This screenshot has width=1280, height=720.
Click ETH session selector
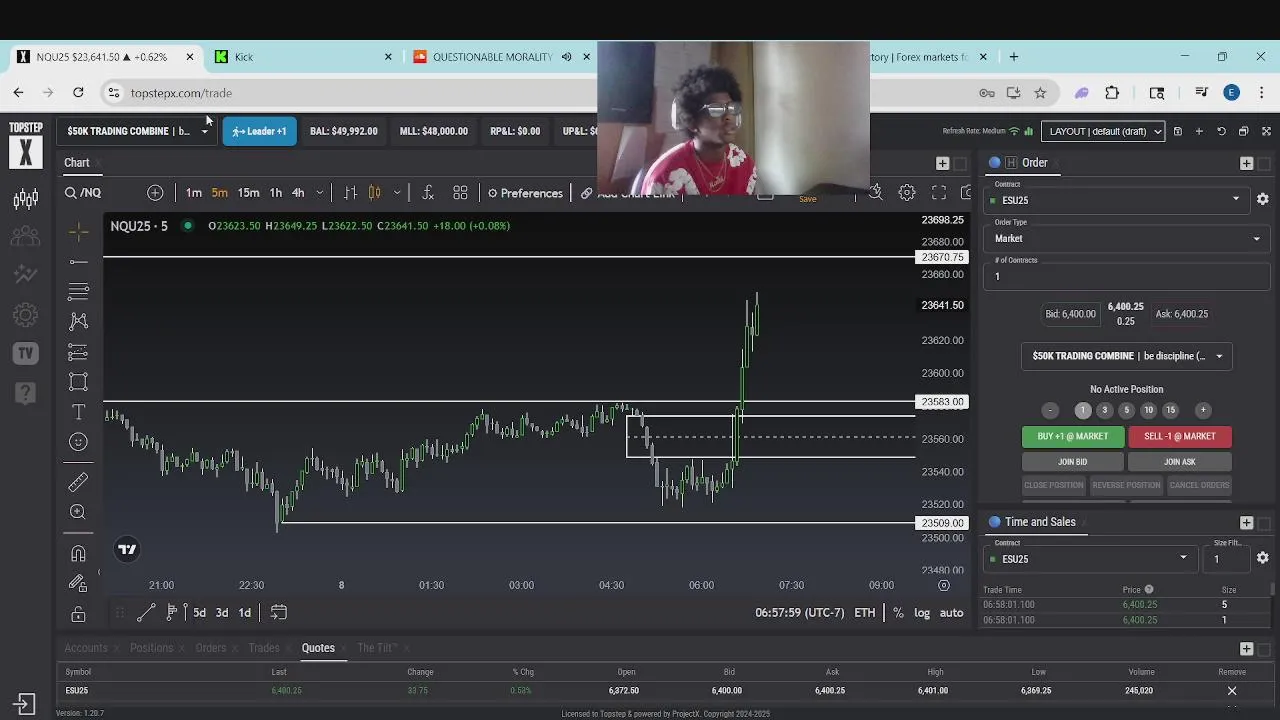(865, 613)
